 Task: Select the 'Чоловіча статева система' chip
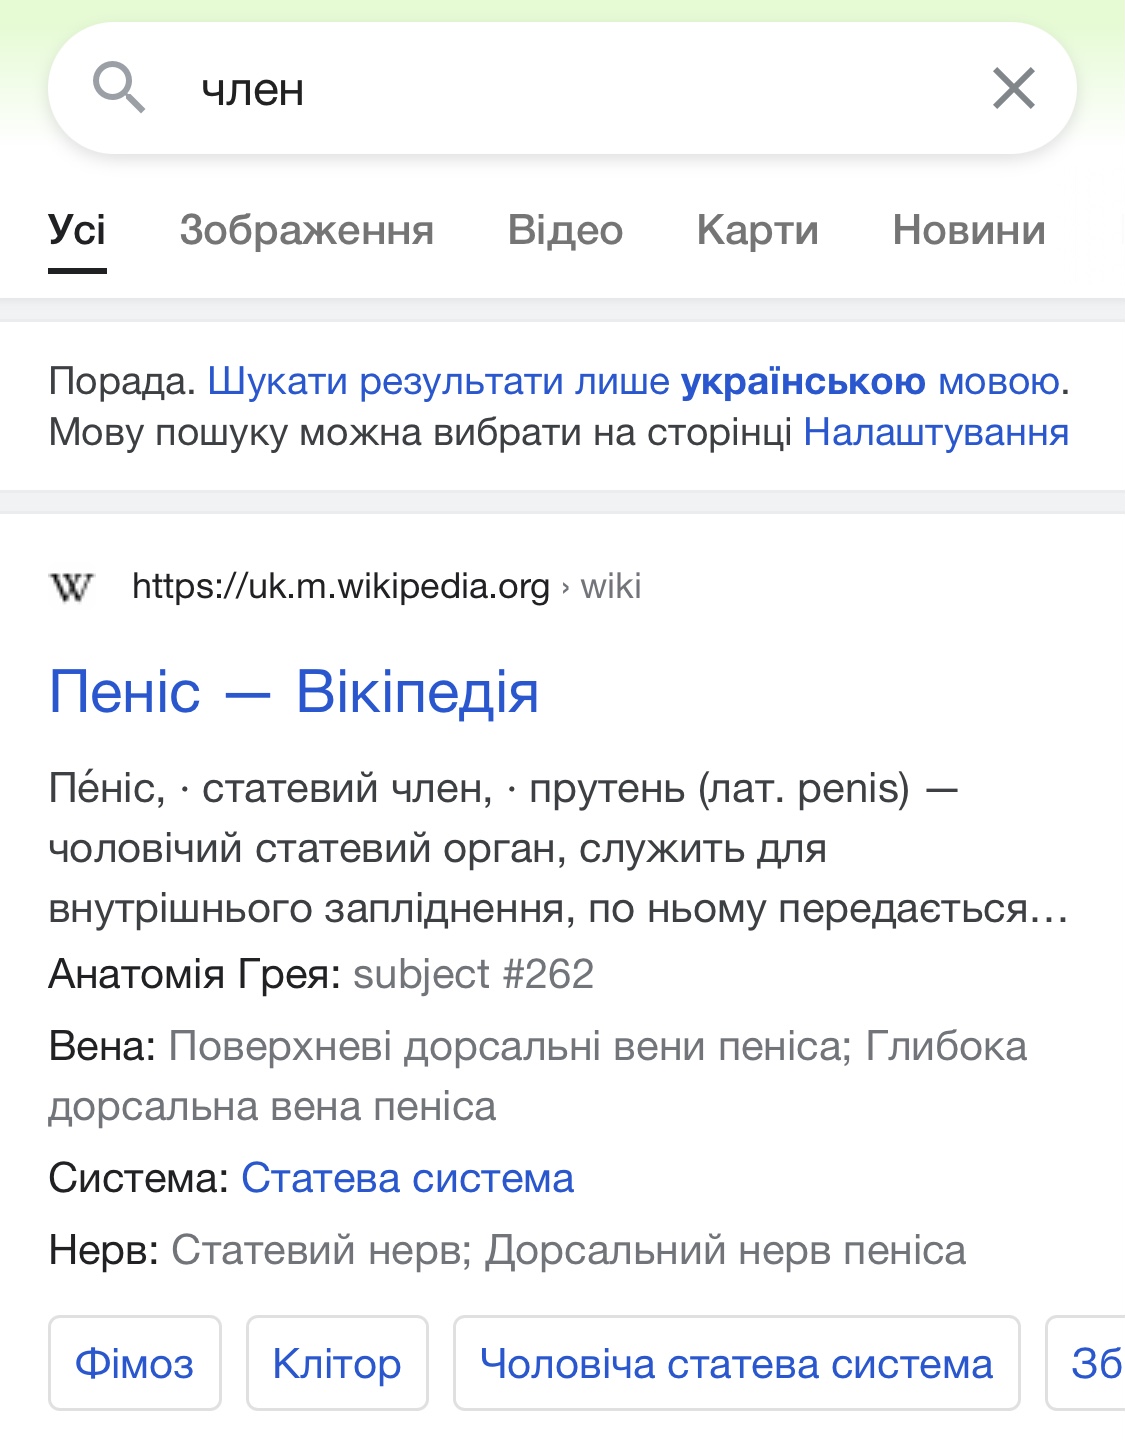(737, 1363)
